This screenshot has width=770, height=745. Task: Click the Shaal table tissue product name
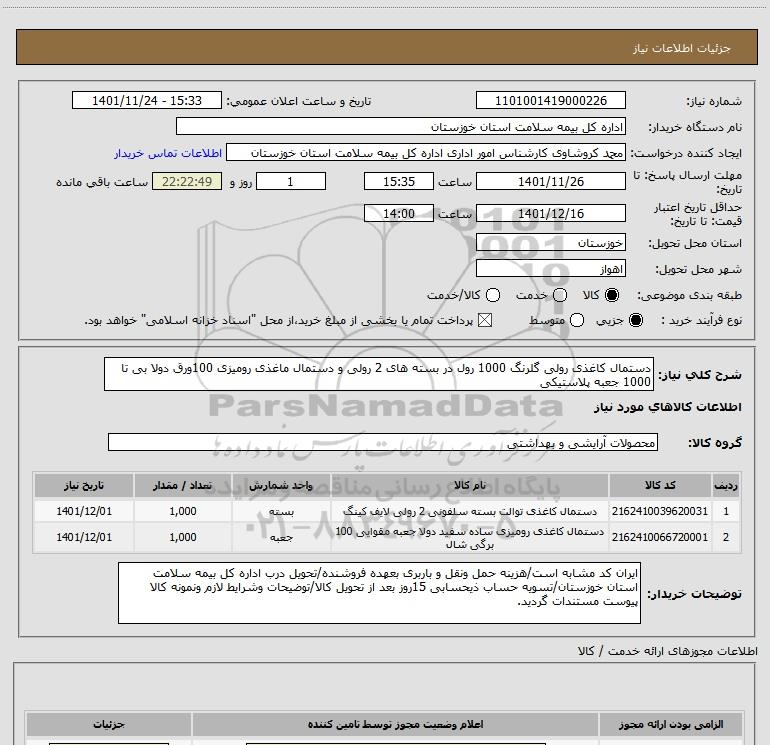[469, 538]
